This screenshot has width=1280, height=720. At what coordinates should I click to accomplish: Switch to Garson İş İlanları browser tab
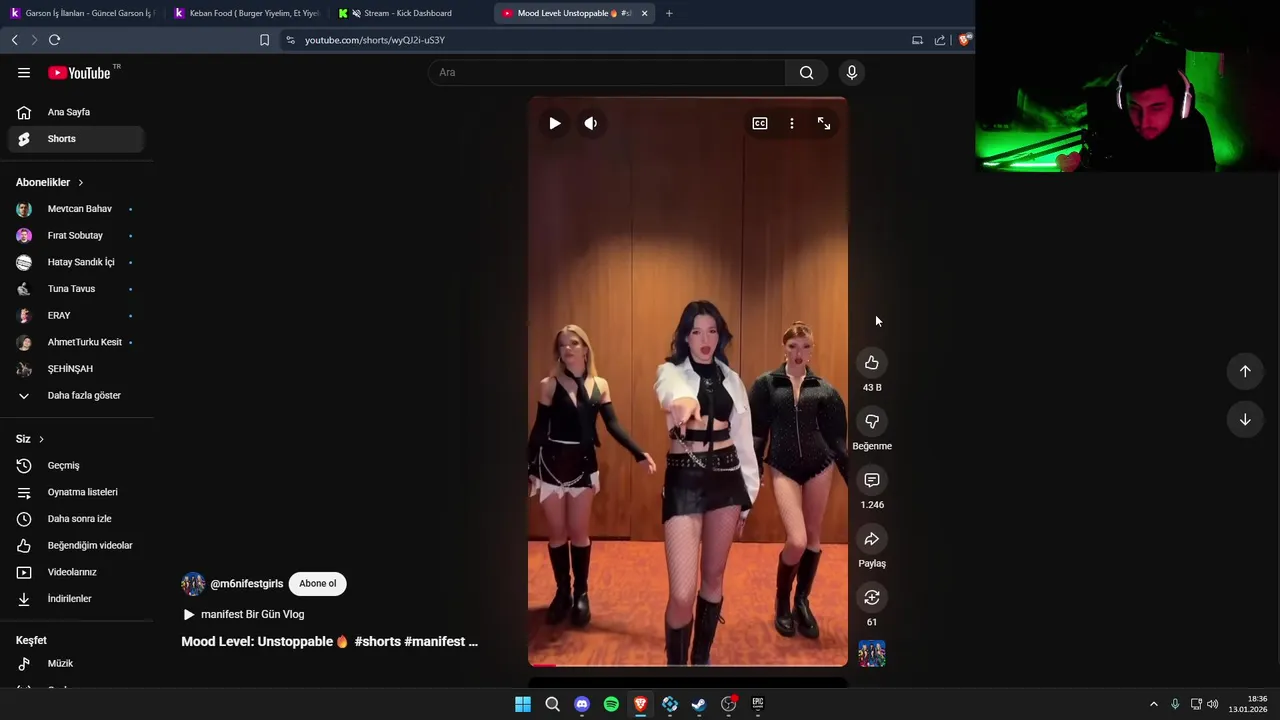point(82,13)
